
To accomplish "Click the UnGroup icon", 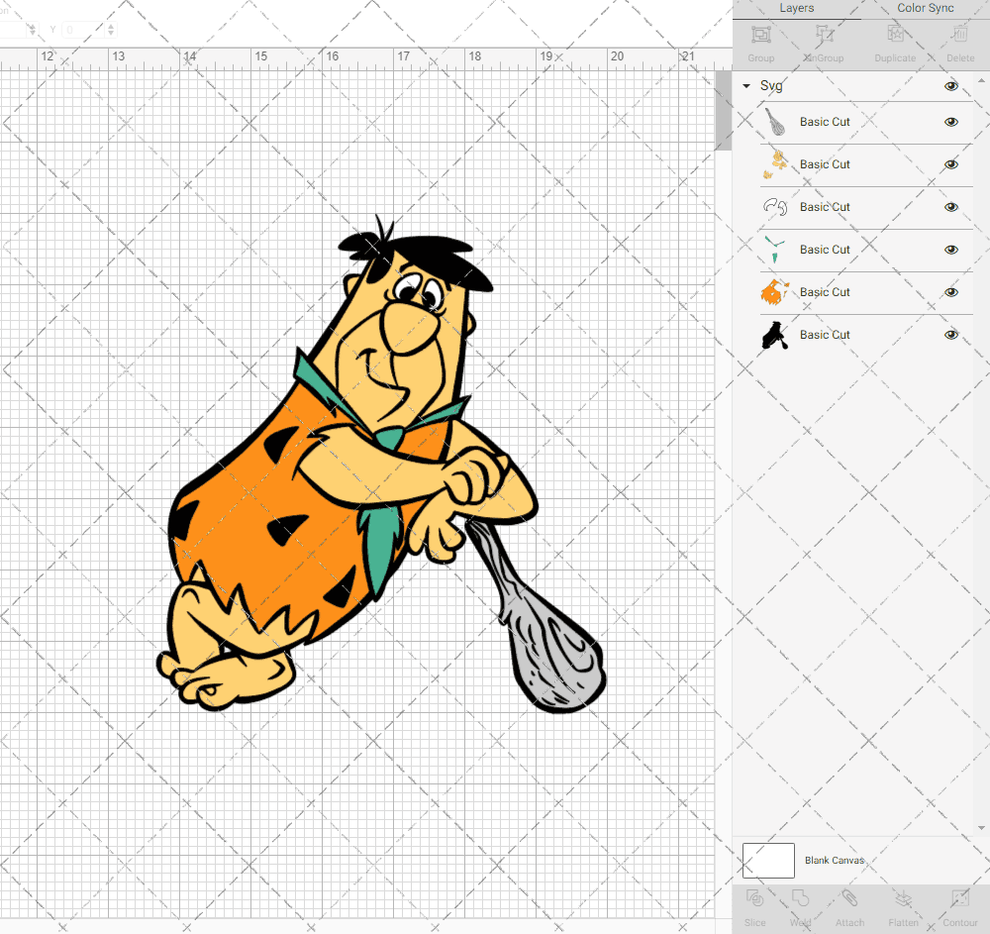I will tap(823, 35).
